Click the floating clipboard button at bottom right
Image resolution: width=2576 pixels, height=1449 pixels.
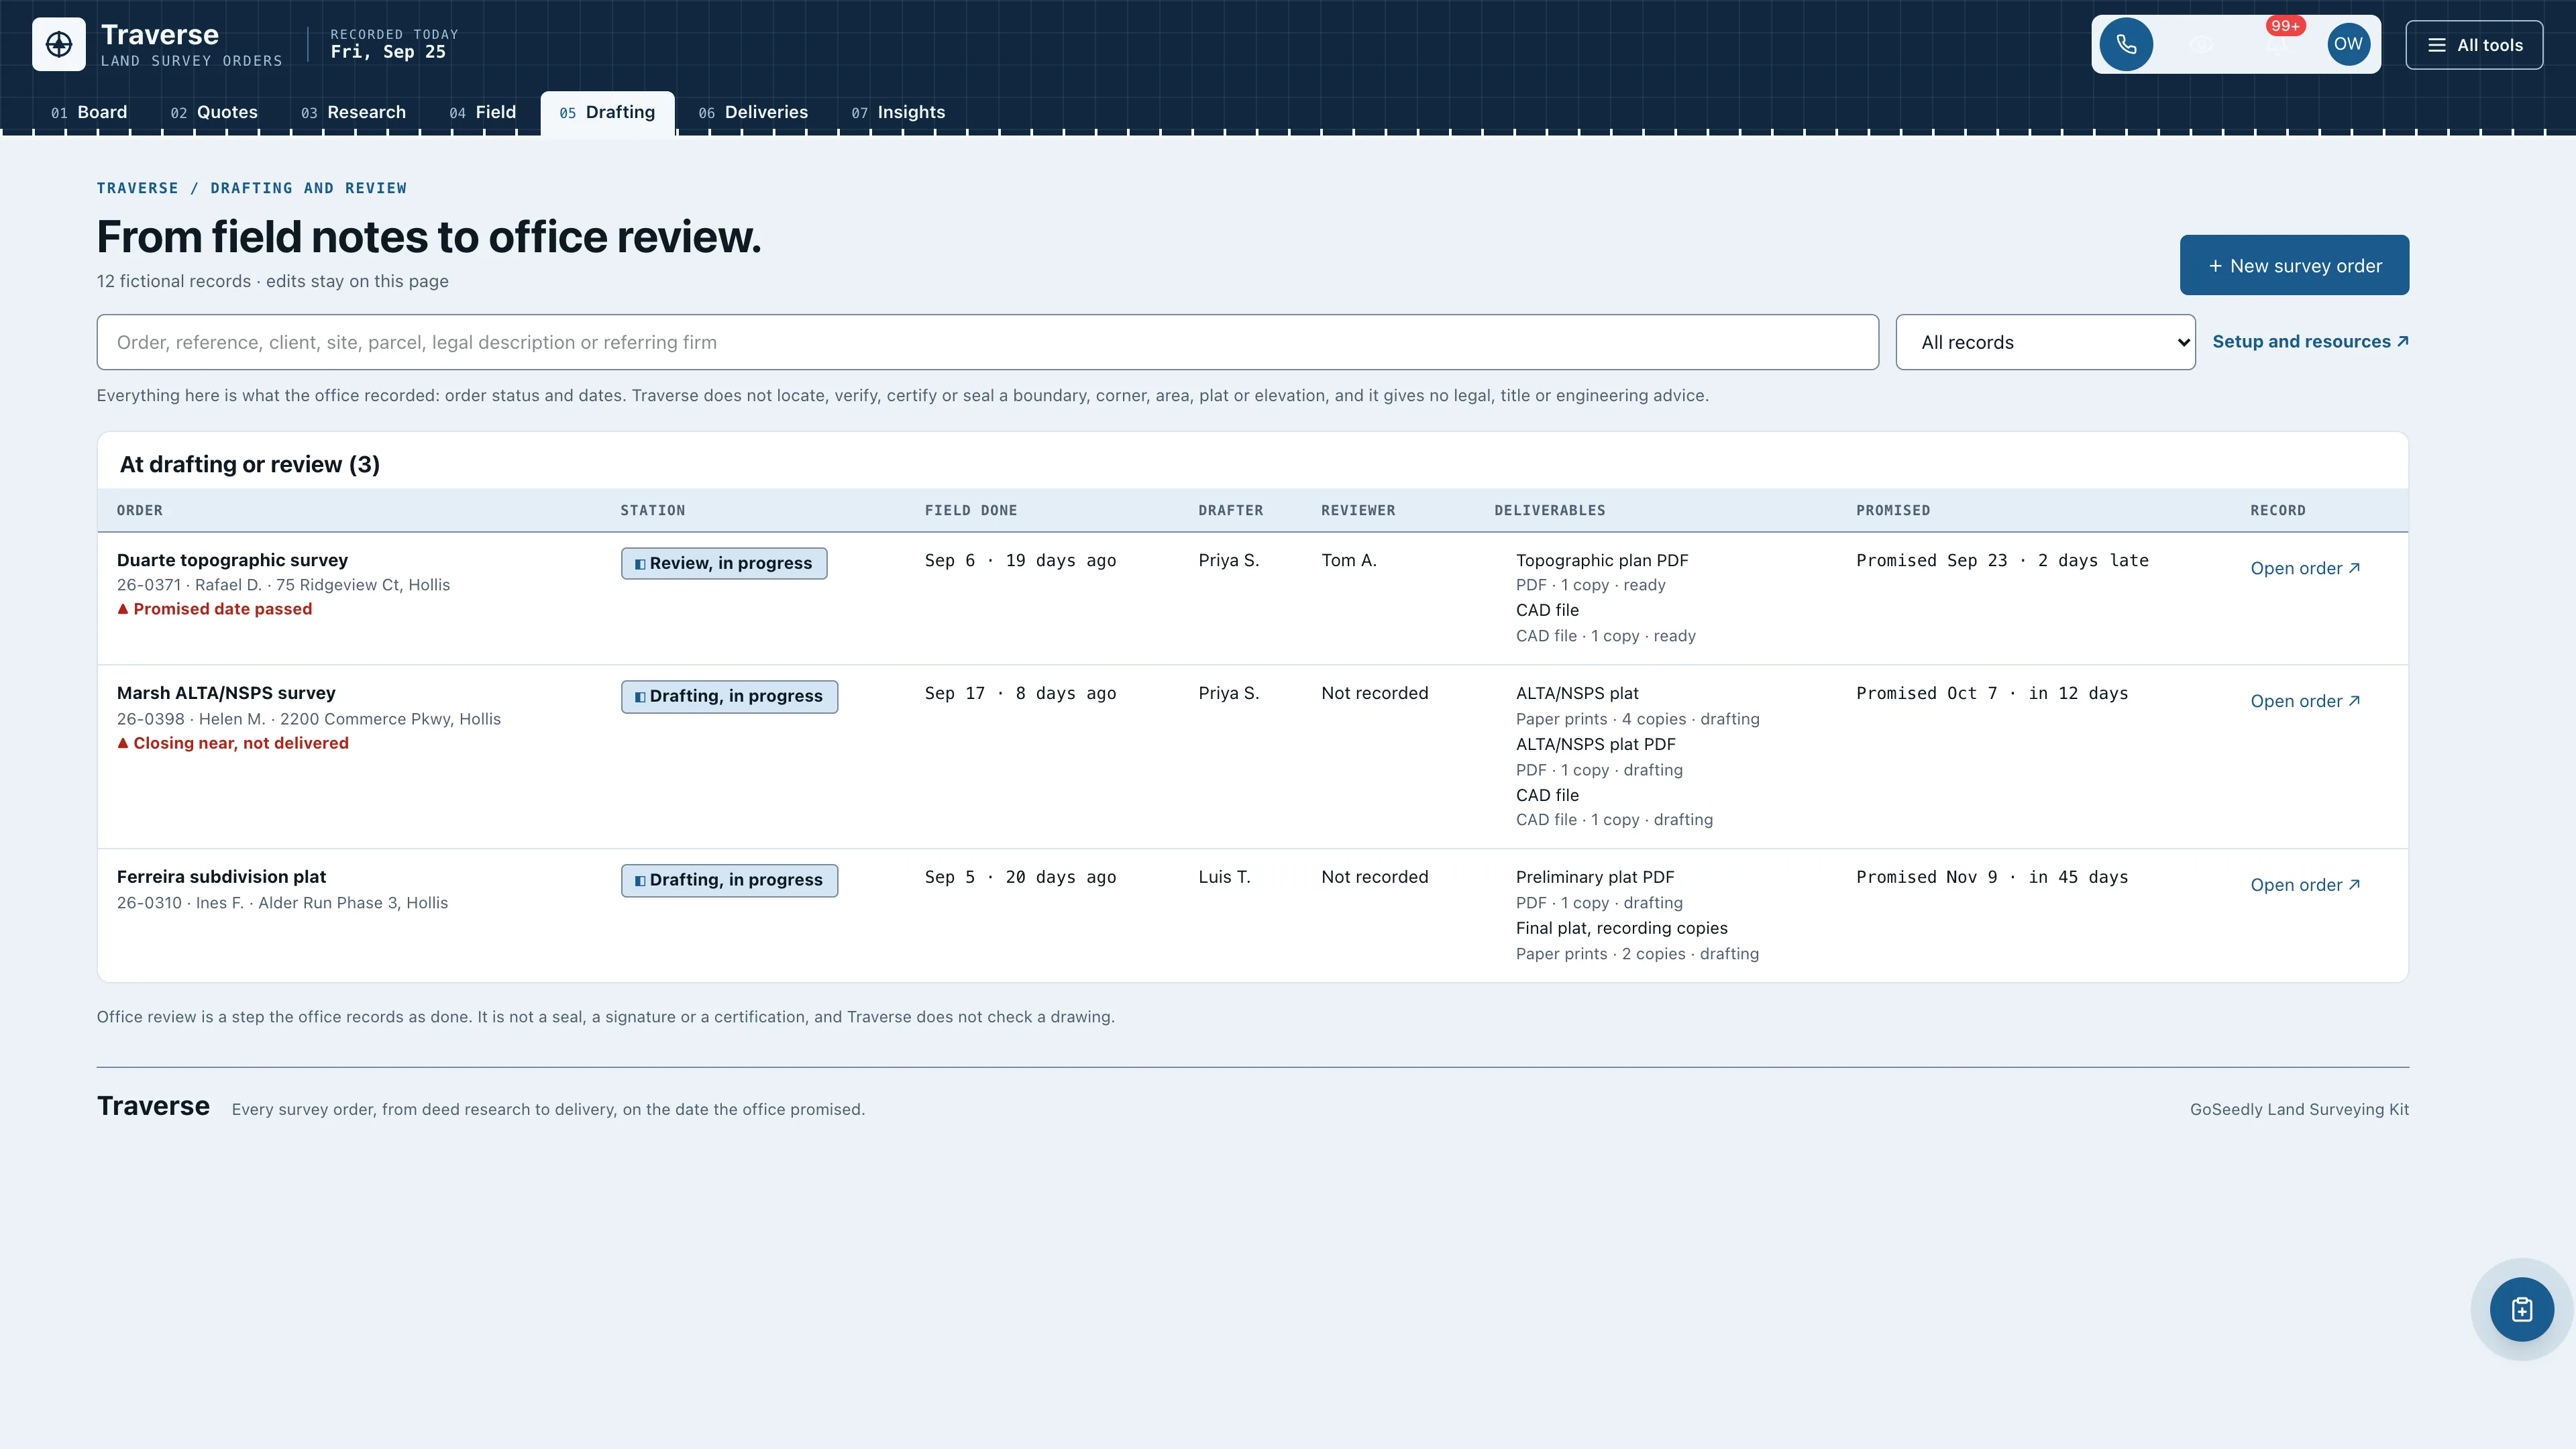coord(2522,1309)
